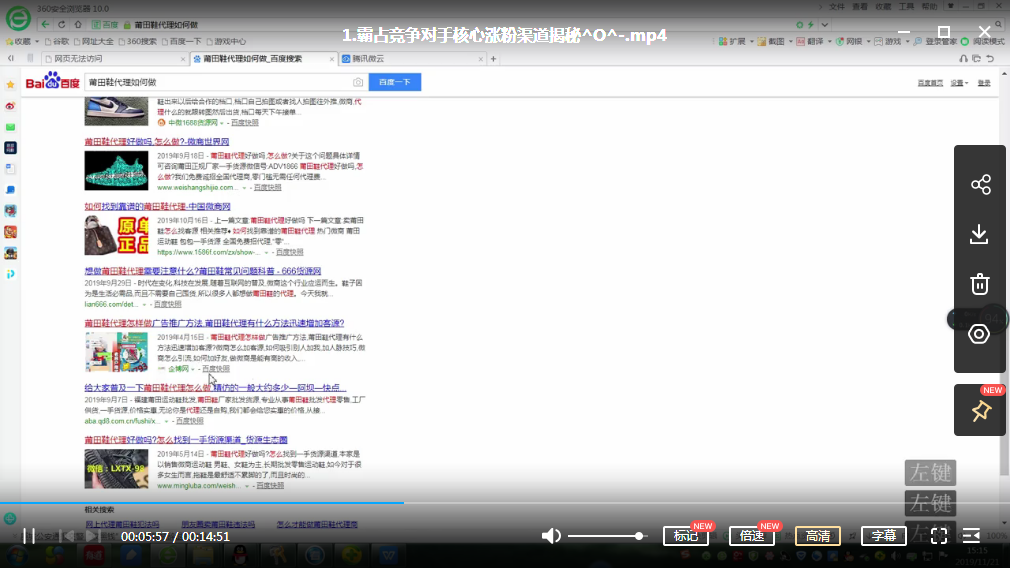1010x568 pixels.
Task: Open the 标记 marker feature
Action: pos(685,536)
